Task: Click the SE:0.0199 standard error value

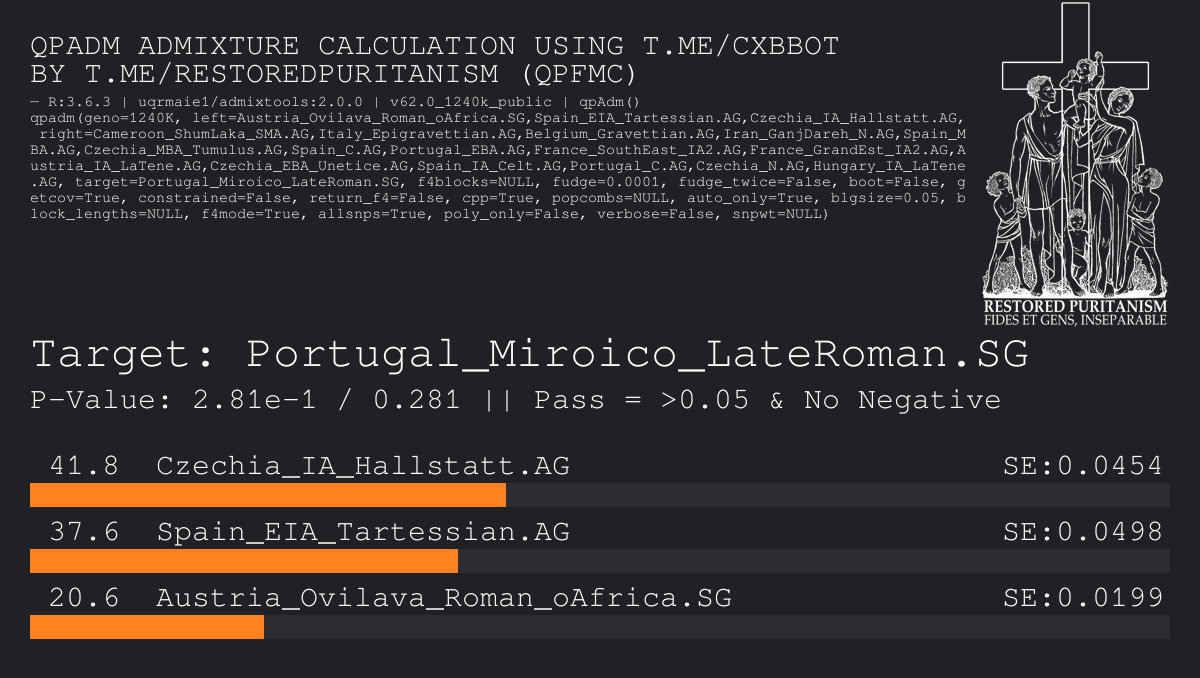Action: pos(1082,598)
